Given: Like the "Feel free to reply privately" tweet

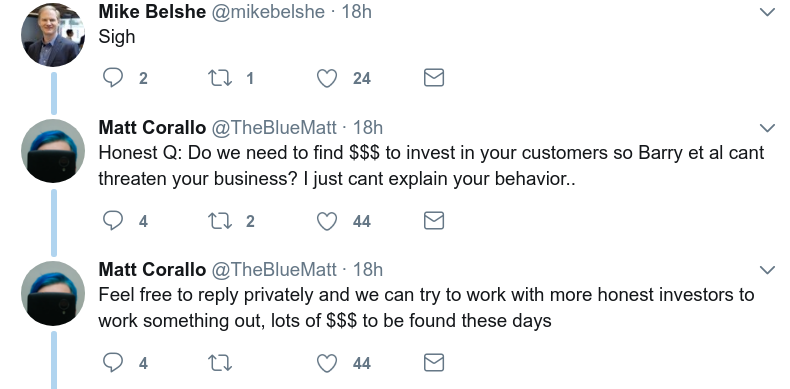Looking at the screenshot, I should coord(326,363).
